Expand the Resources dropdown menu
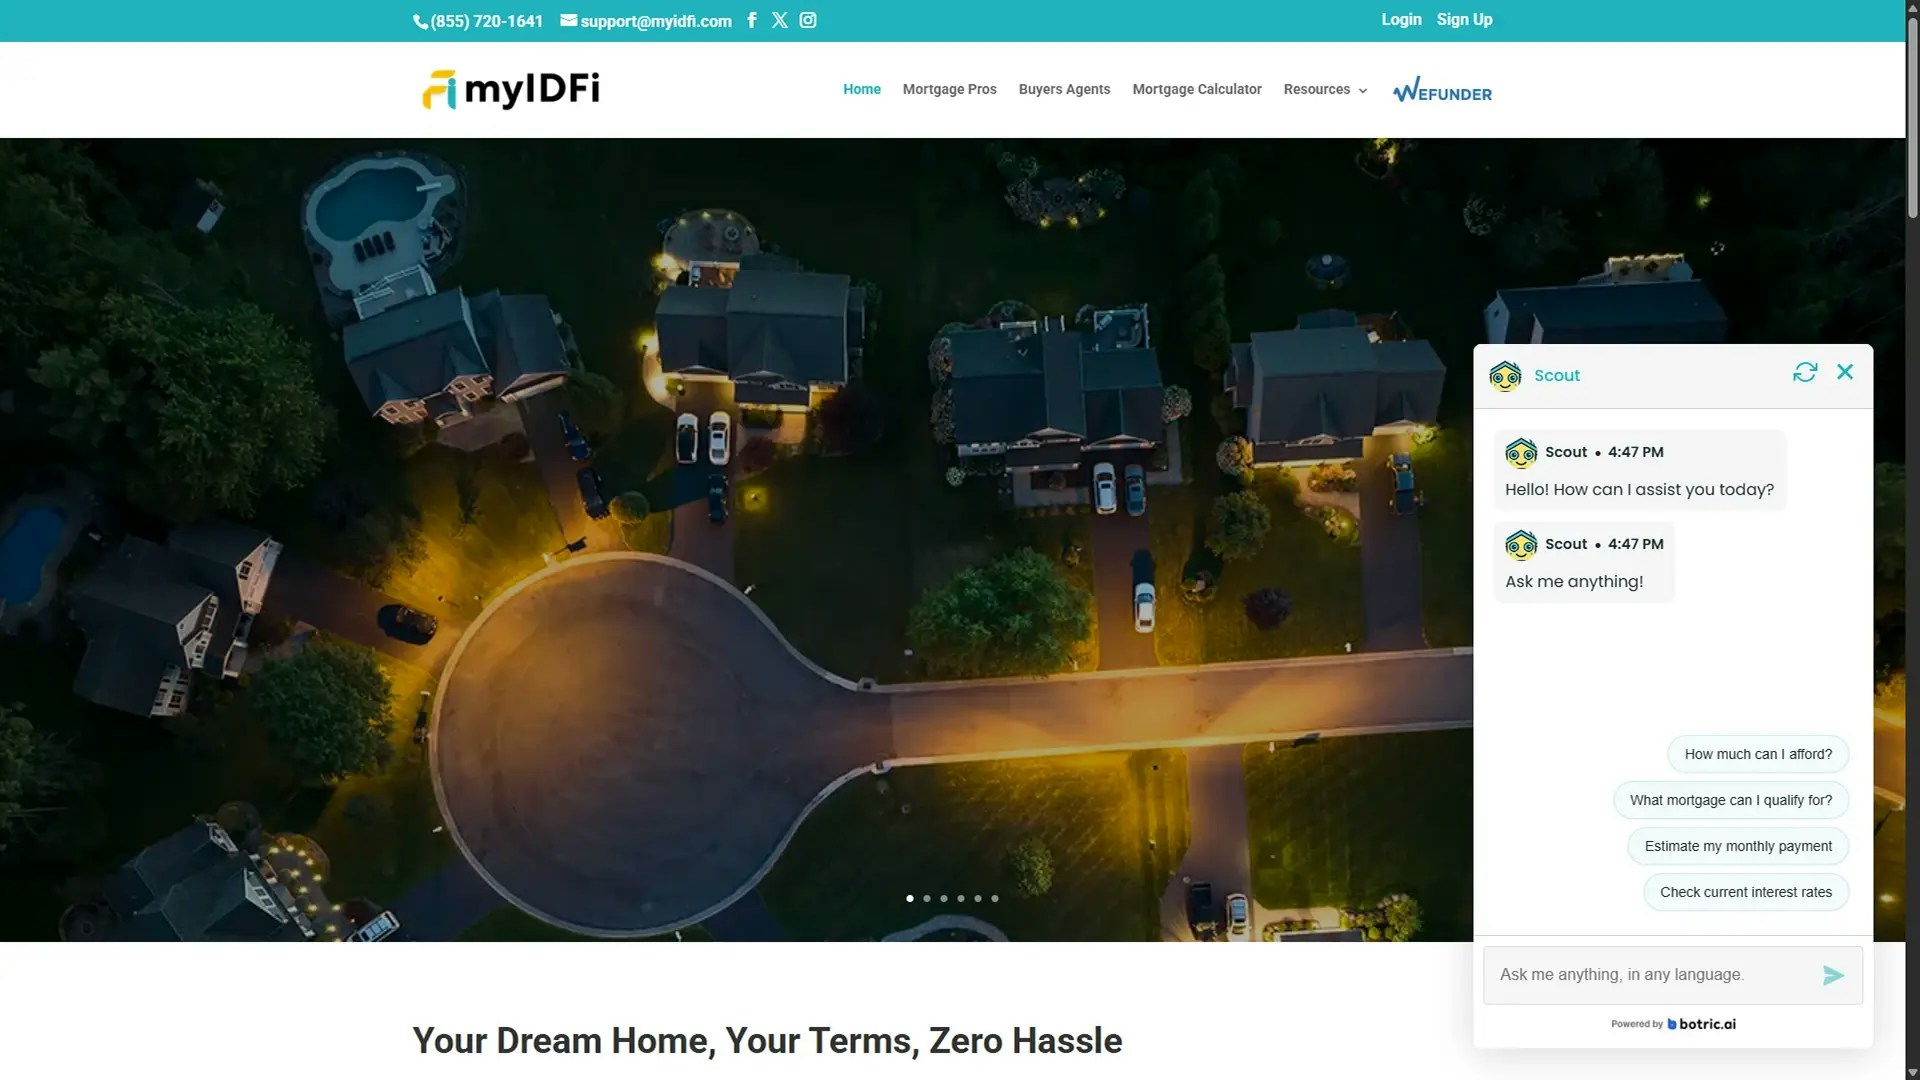1920x1080 pixels. 1324,89
